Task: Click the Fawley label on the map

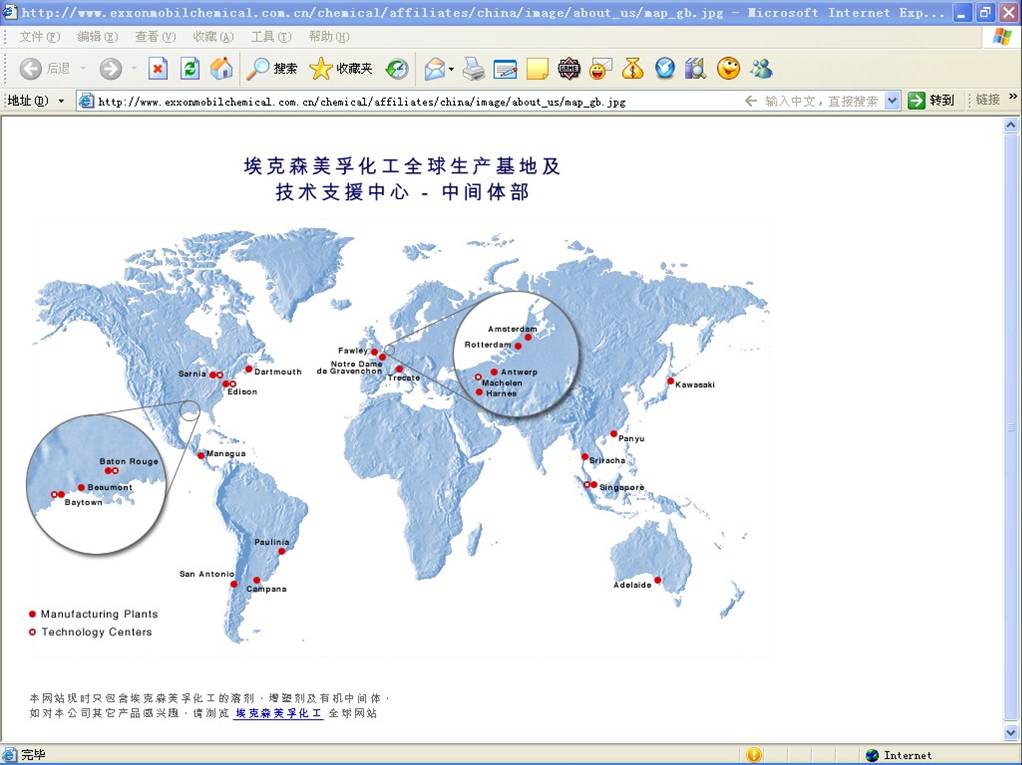Action: [x=353, y=351]
